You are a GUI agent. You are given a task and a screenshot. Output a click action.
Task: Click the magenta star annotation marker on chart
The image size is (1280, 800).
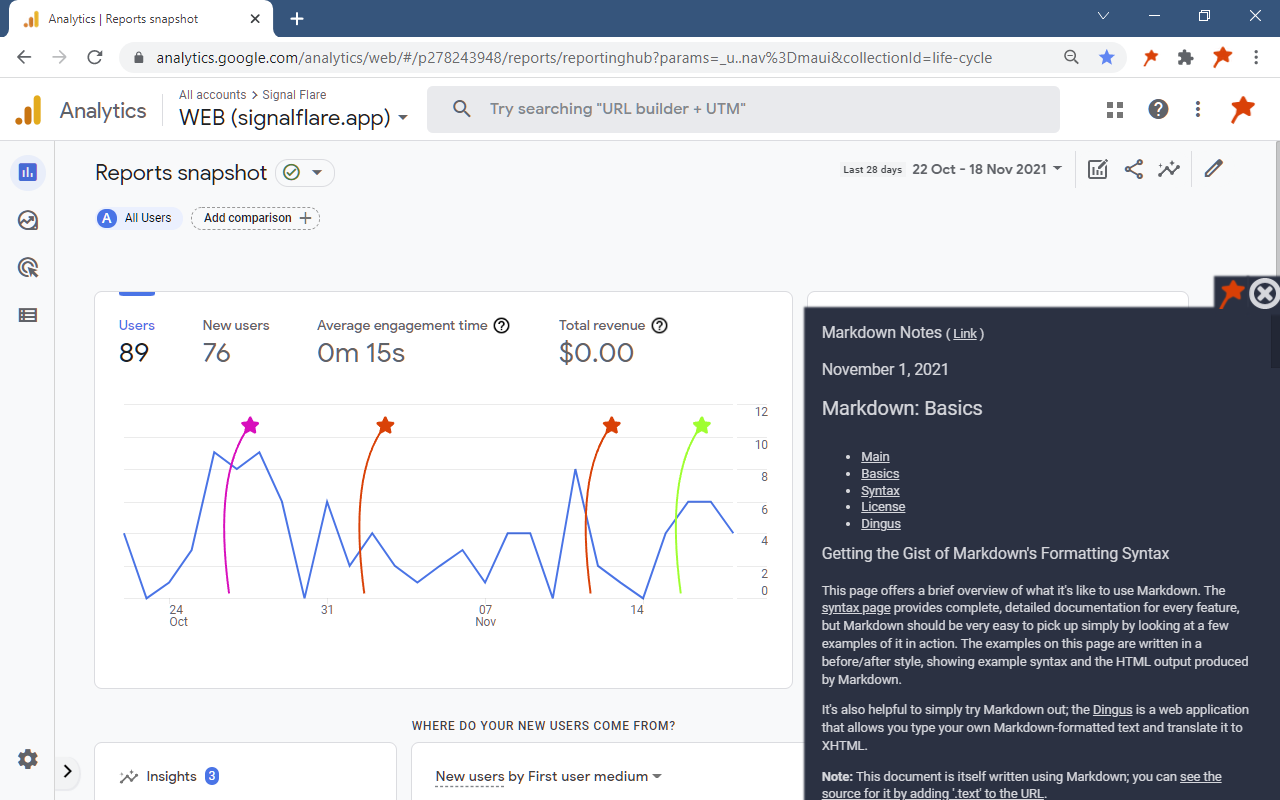(x=250, y=426)
